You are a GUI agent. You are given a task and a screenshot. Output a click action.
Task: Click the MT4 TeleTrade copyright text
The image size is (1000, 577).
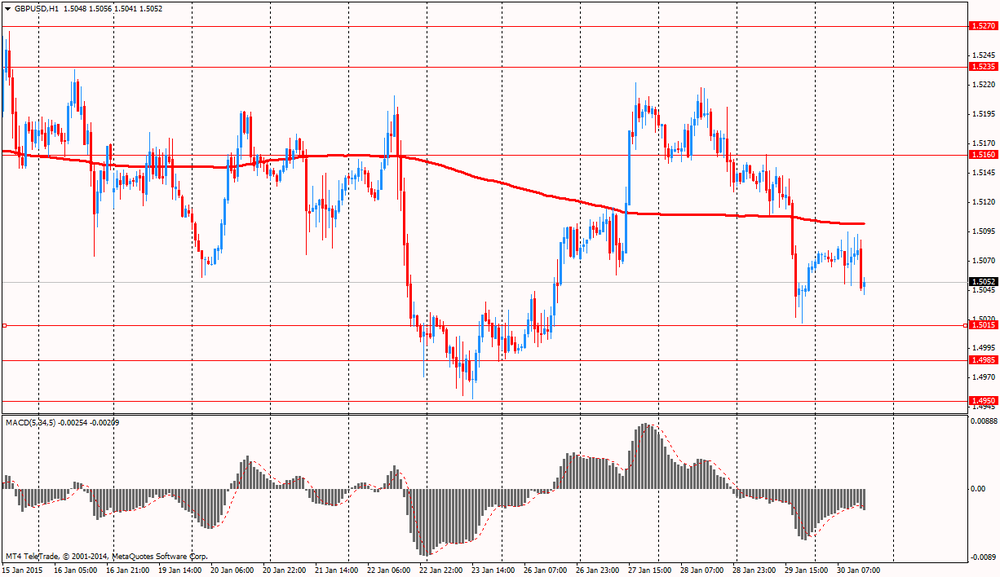[x=106, y=555]
